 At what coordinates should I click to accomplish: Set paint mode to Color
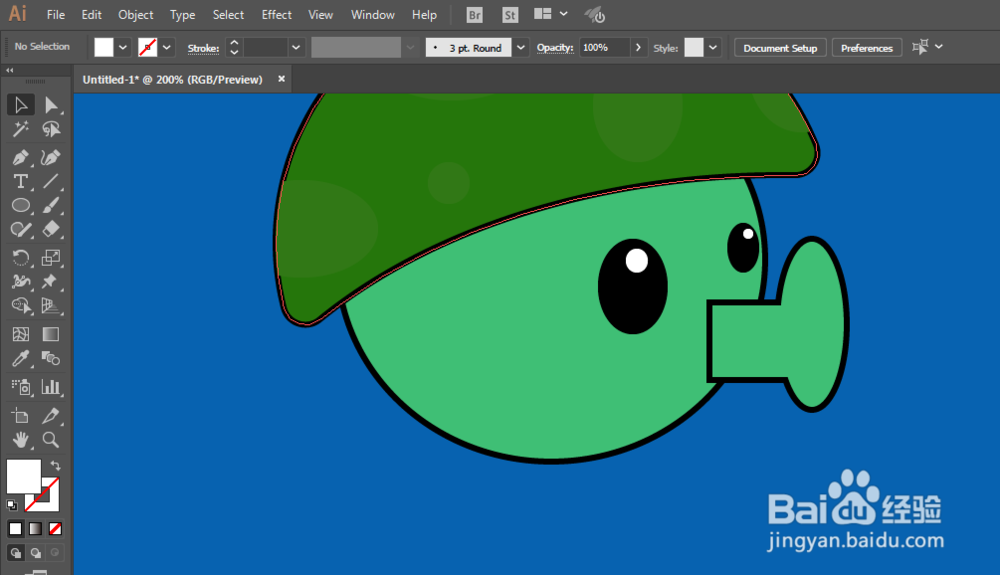pyautogui.click(x=15, y=528)
